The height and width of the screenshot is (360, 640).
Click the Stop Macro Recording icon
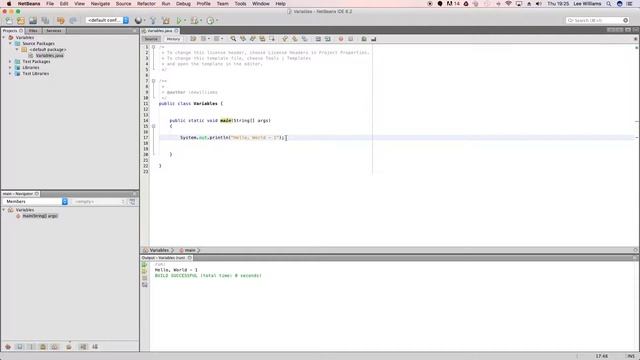click(351, 39)
